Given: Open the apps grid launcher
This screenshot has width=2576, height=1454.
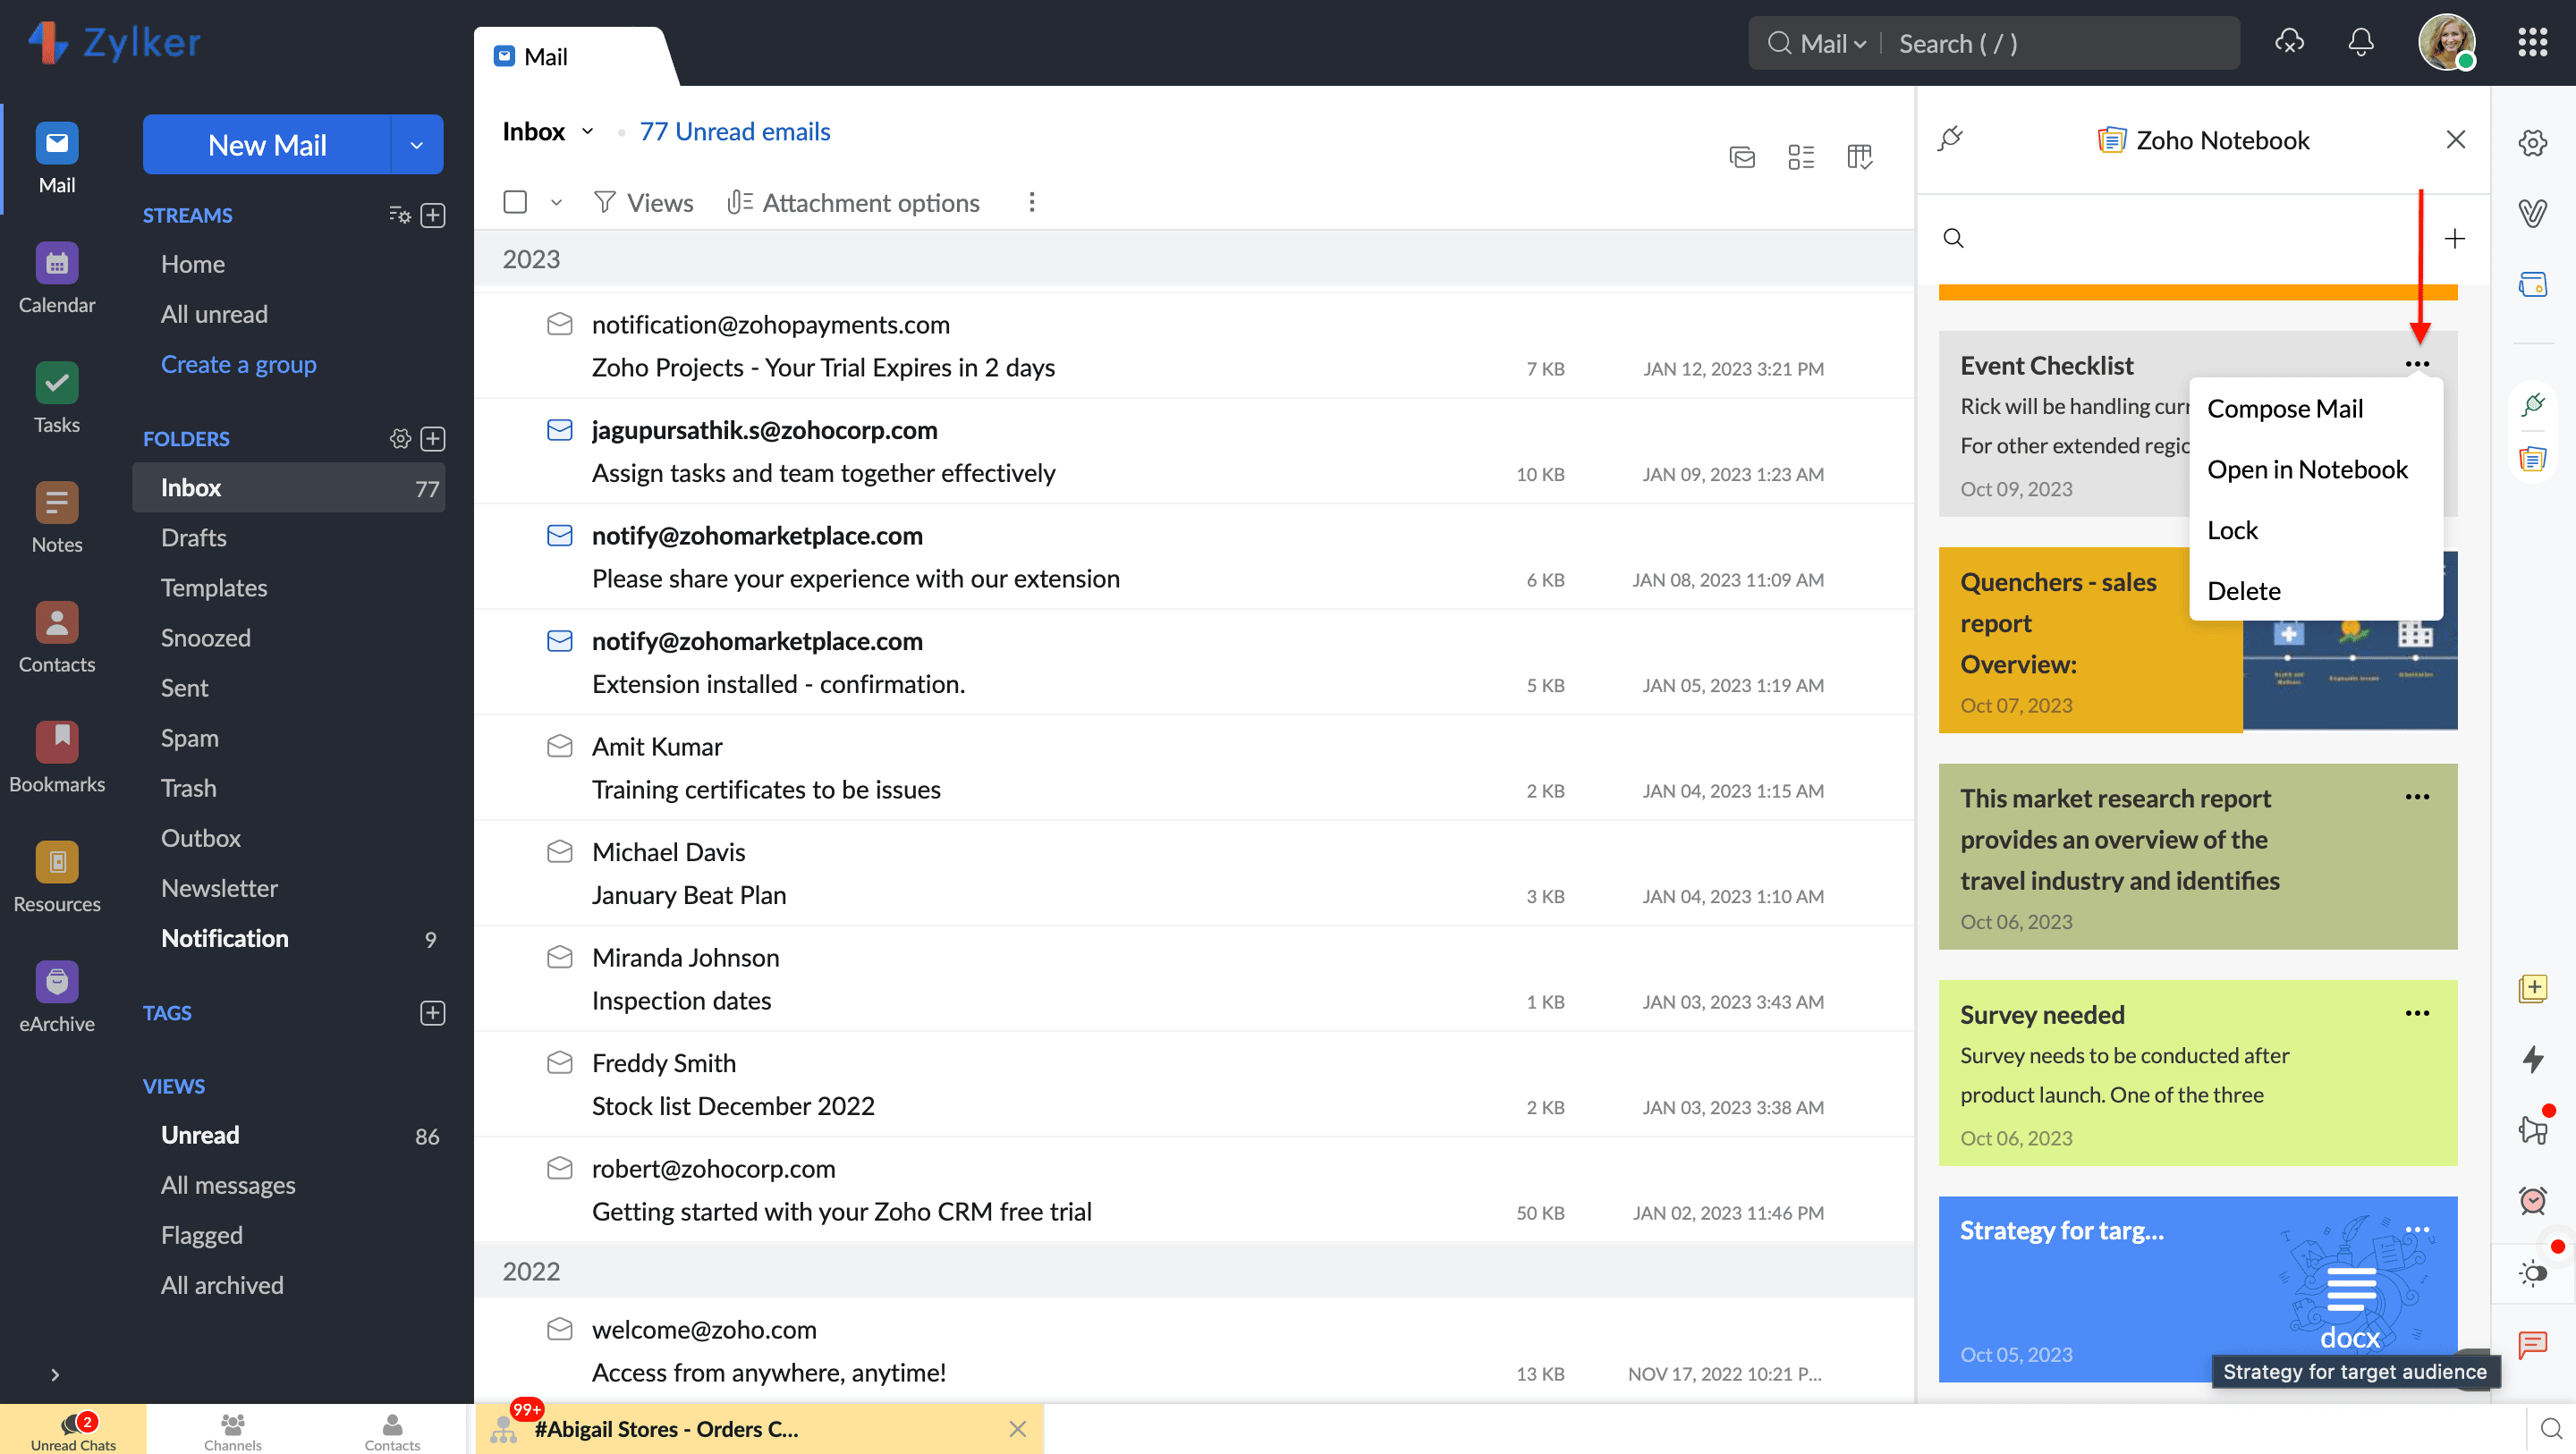Looking at the screenshot, I should tap(2532, 43).
